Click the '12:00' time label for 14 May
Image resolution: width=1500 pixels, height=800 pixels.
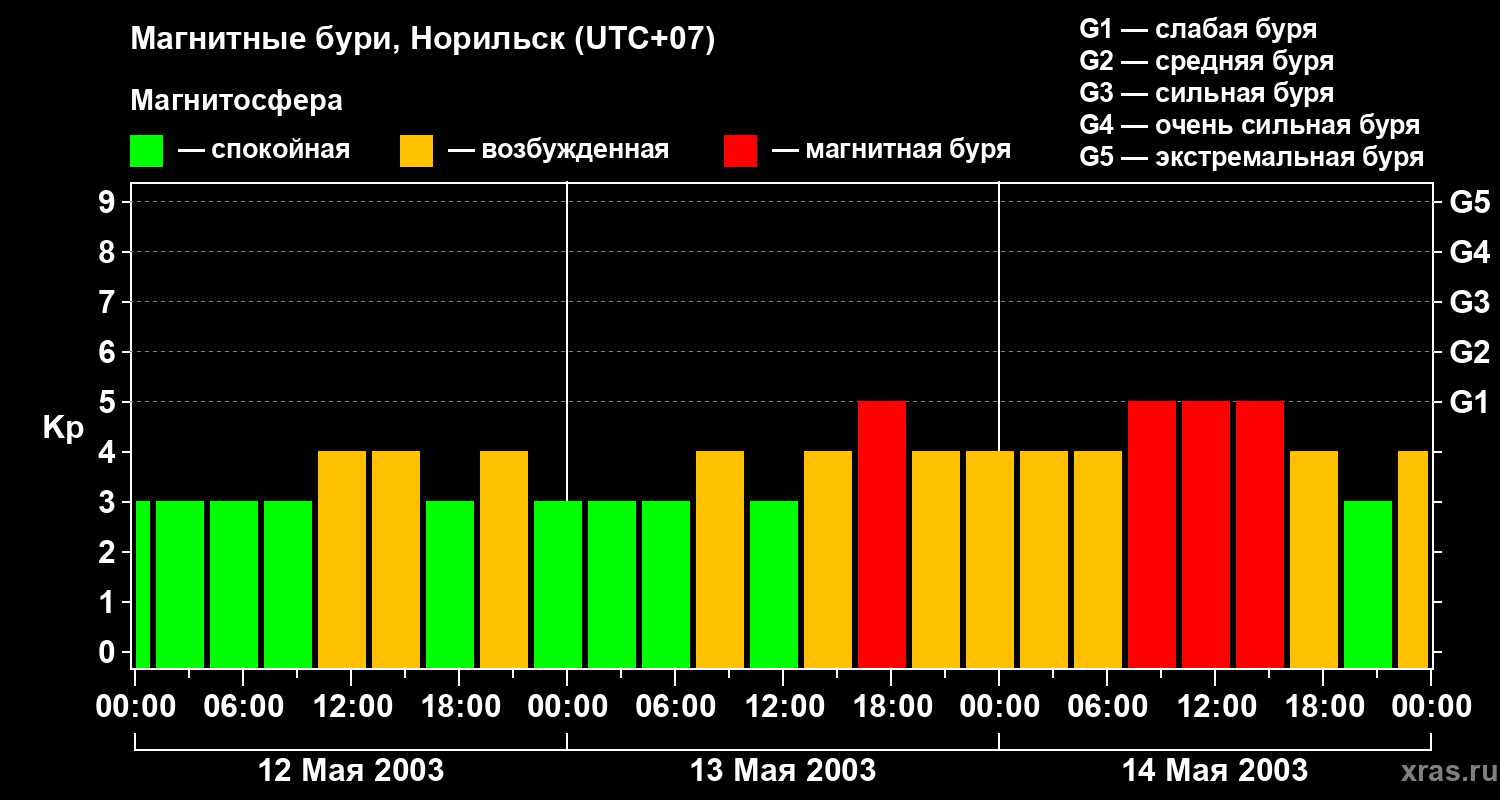coord(1215,707)
